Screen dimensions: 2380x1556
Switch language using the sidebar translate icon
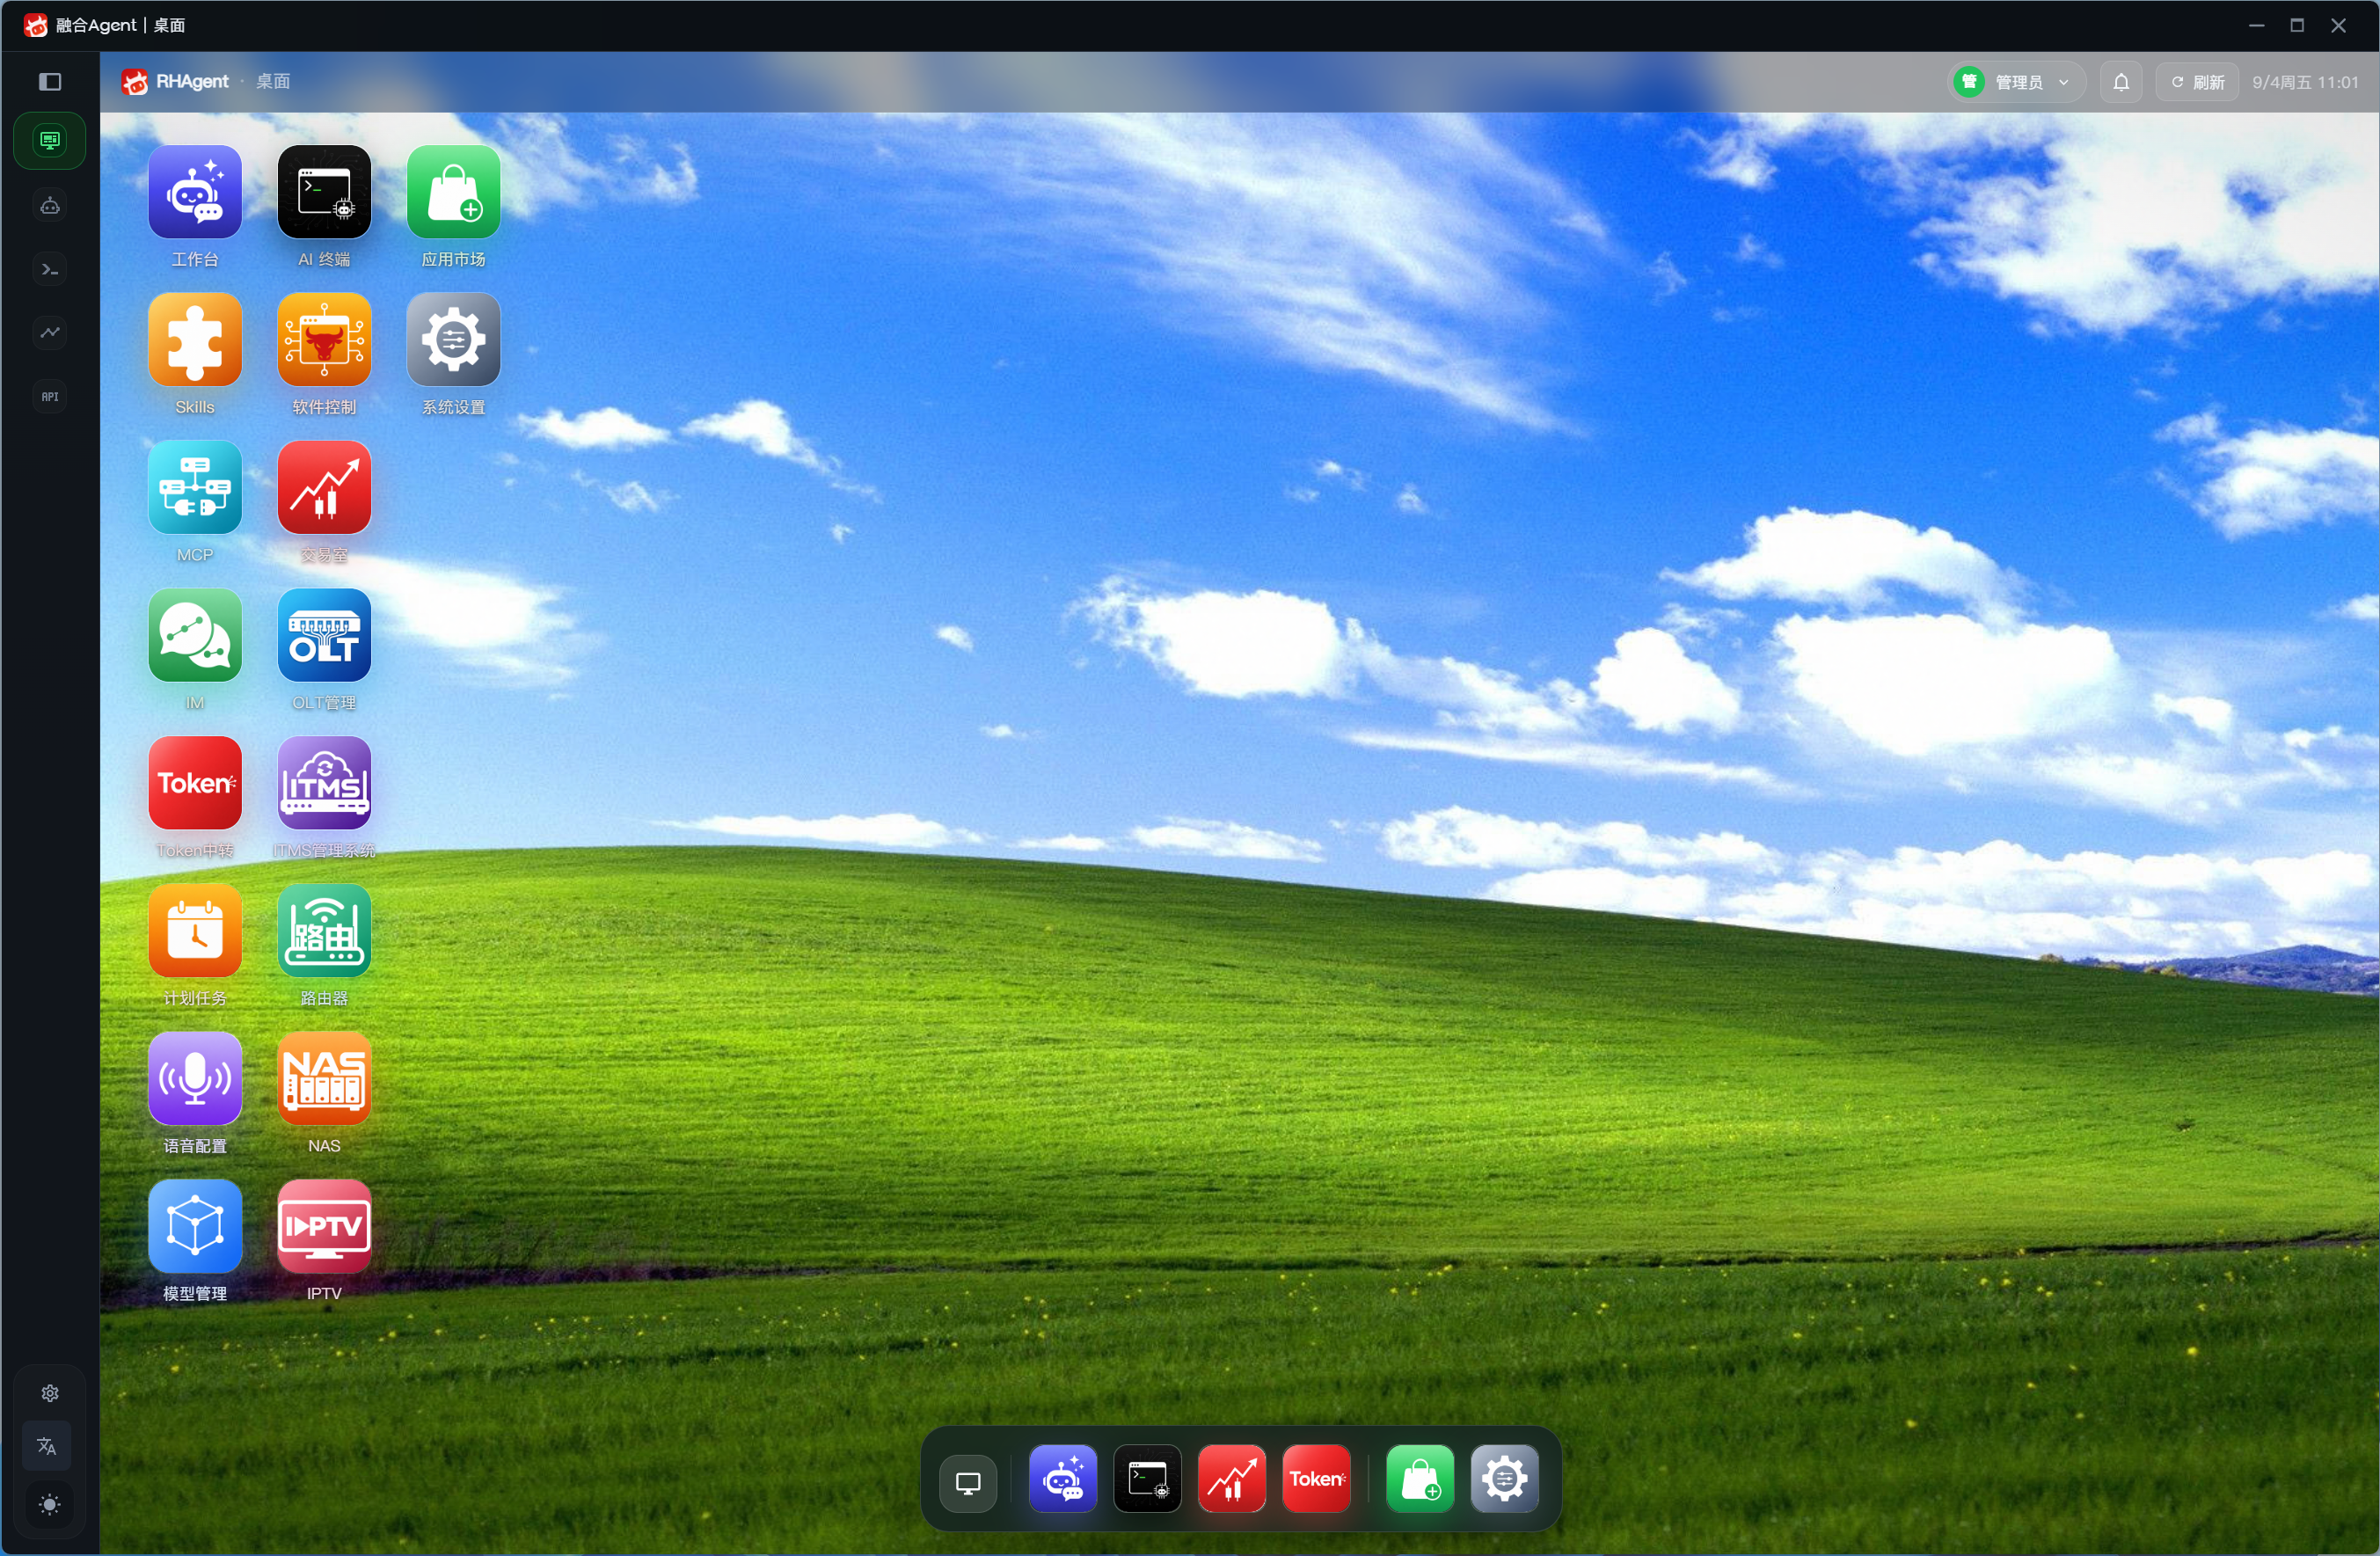47,1446
